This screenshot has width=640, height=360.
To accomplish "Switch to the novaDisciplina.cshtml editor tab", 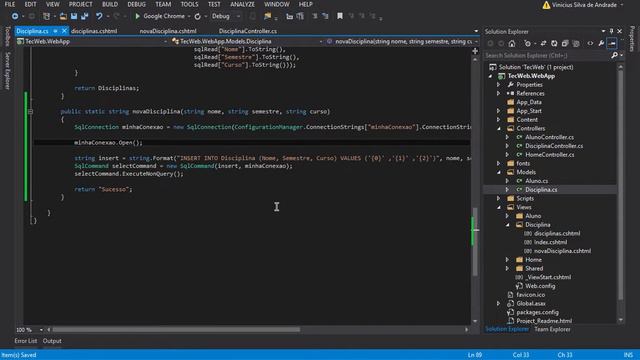I will click(168, 31).
